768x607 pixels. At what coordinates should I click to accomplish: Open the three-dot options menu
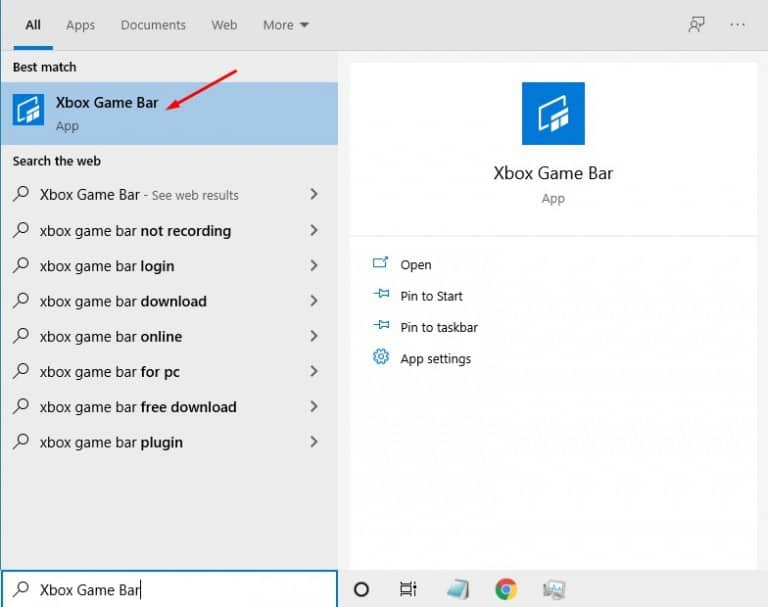(737, 24)
